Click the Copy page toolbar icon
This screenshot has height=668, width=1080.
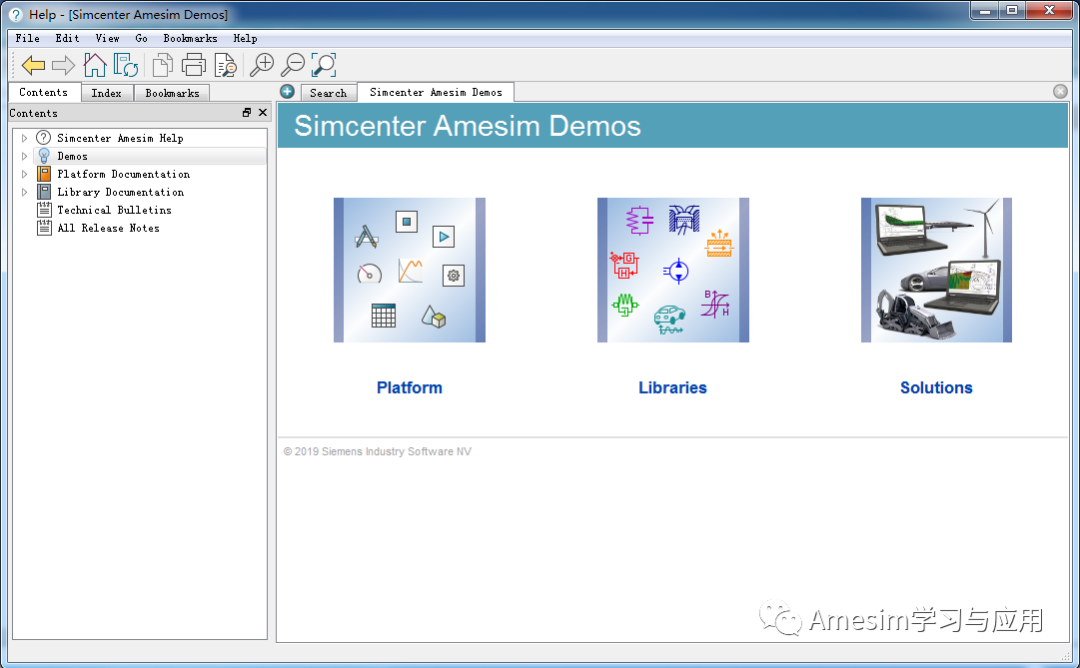pyautogui.click(x=161, y=64)
